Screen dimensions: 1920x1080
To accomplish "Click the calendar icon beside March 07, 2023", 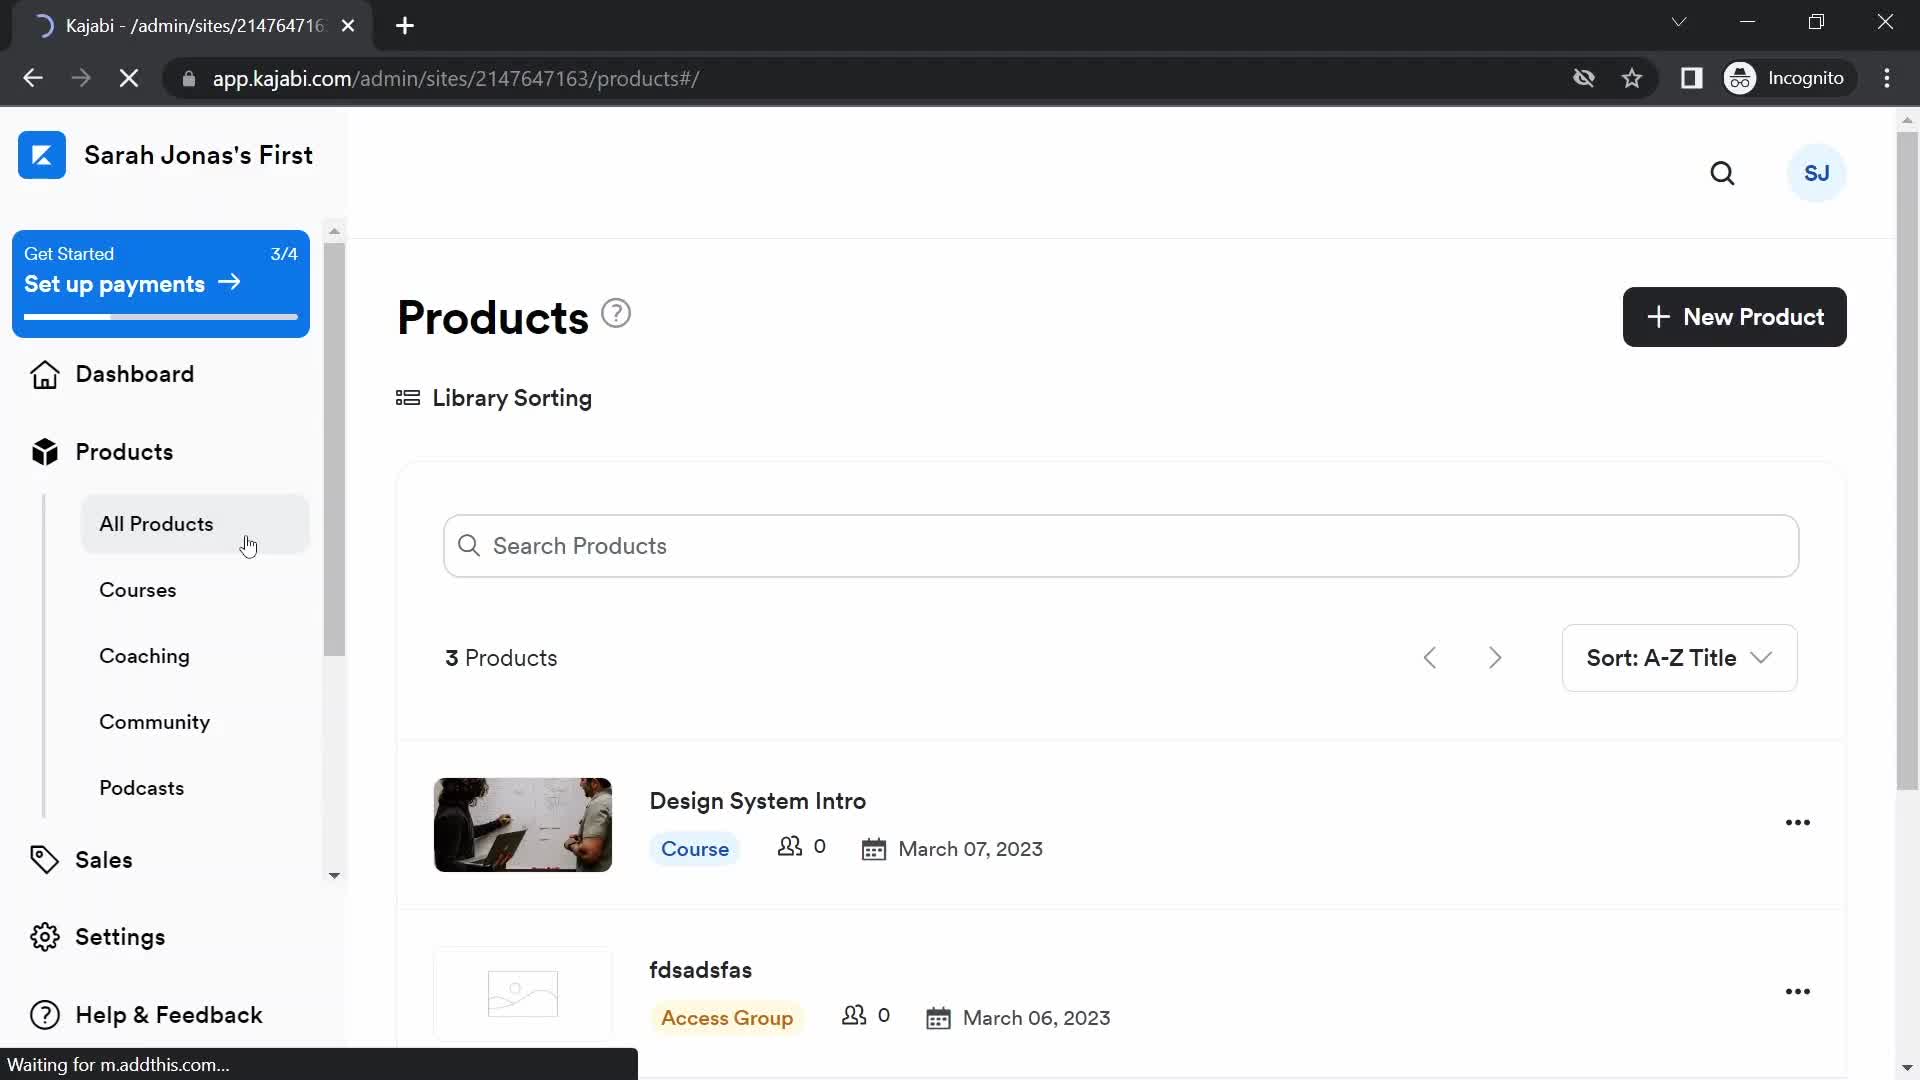I will tap(874, 849).
